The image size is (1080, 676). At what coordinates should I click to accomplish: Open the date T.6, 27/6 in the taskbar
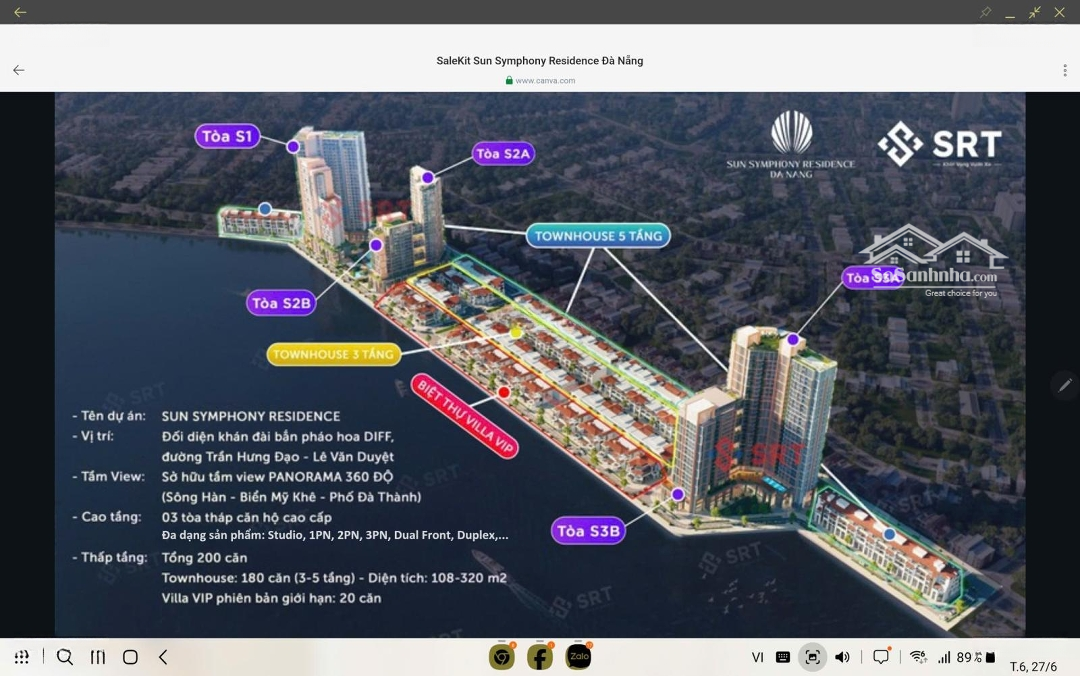(x=1033, y=666)
